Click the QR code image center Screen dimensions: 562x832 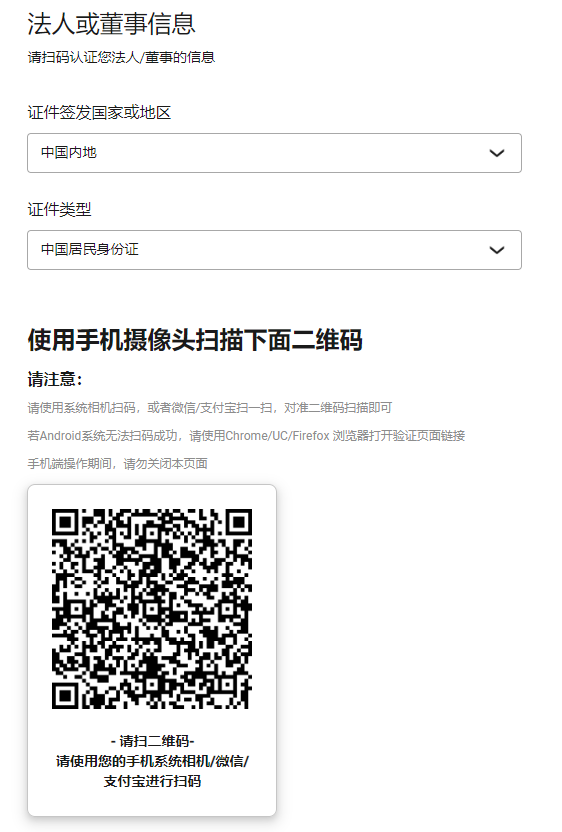[x=152, y=609]
